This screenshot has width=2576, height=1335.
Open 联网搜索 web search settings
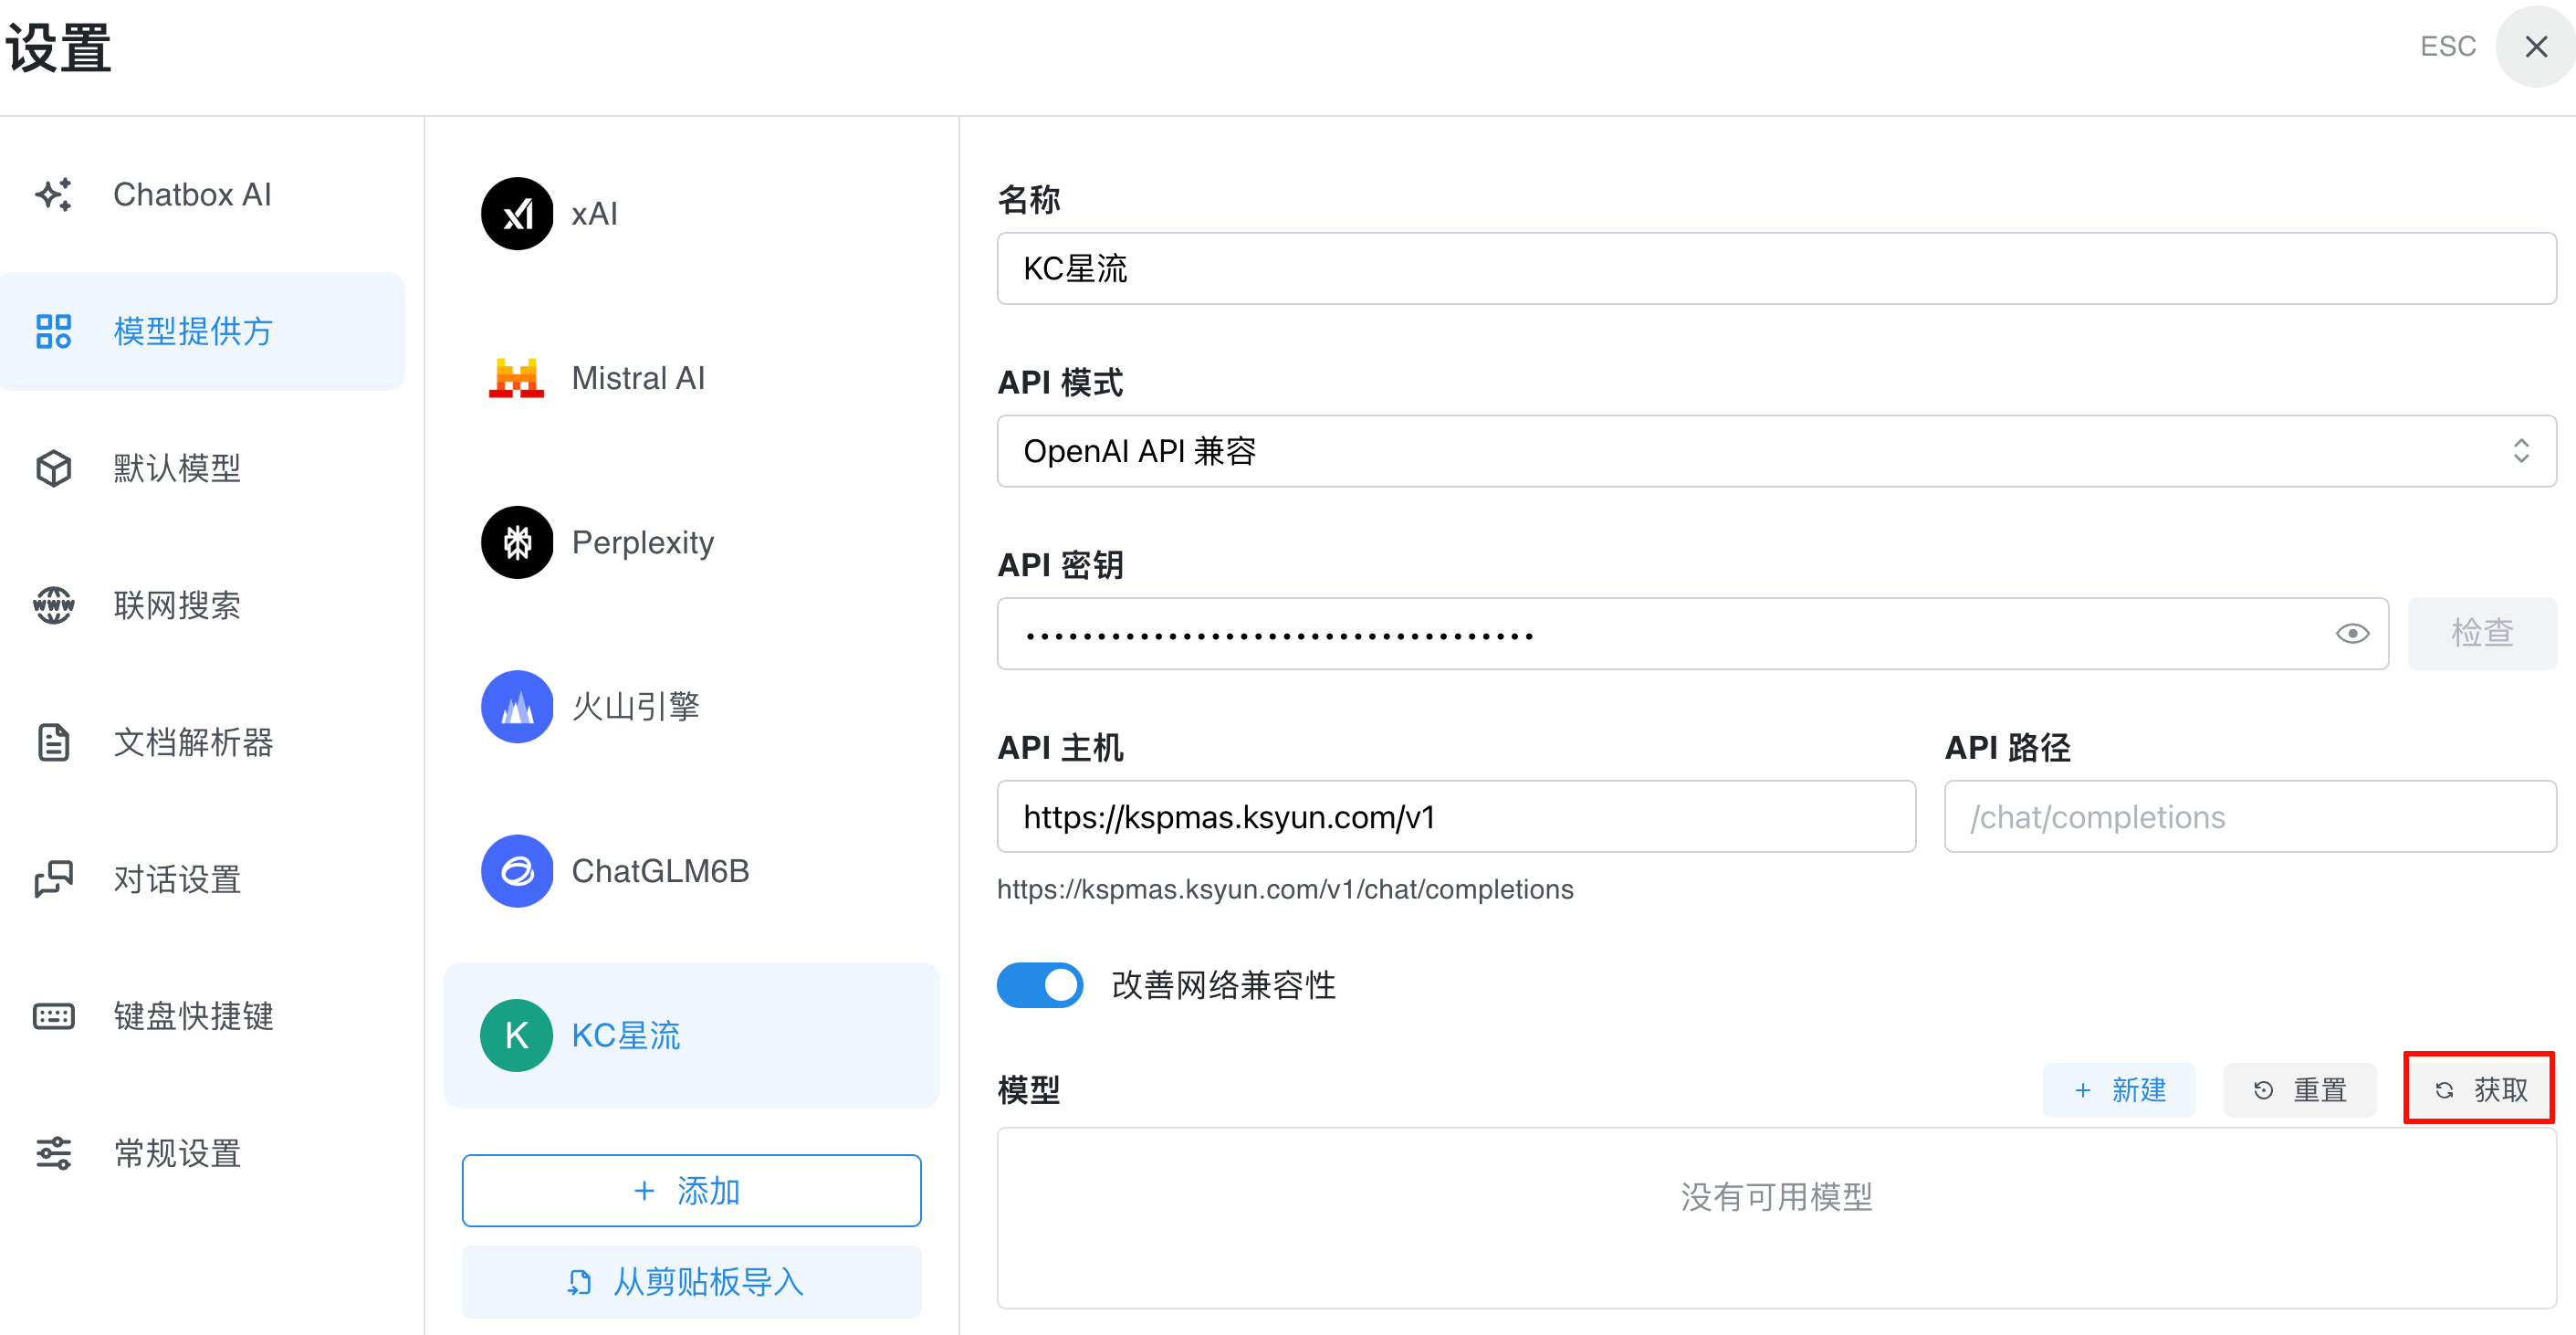click(176, 605)
